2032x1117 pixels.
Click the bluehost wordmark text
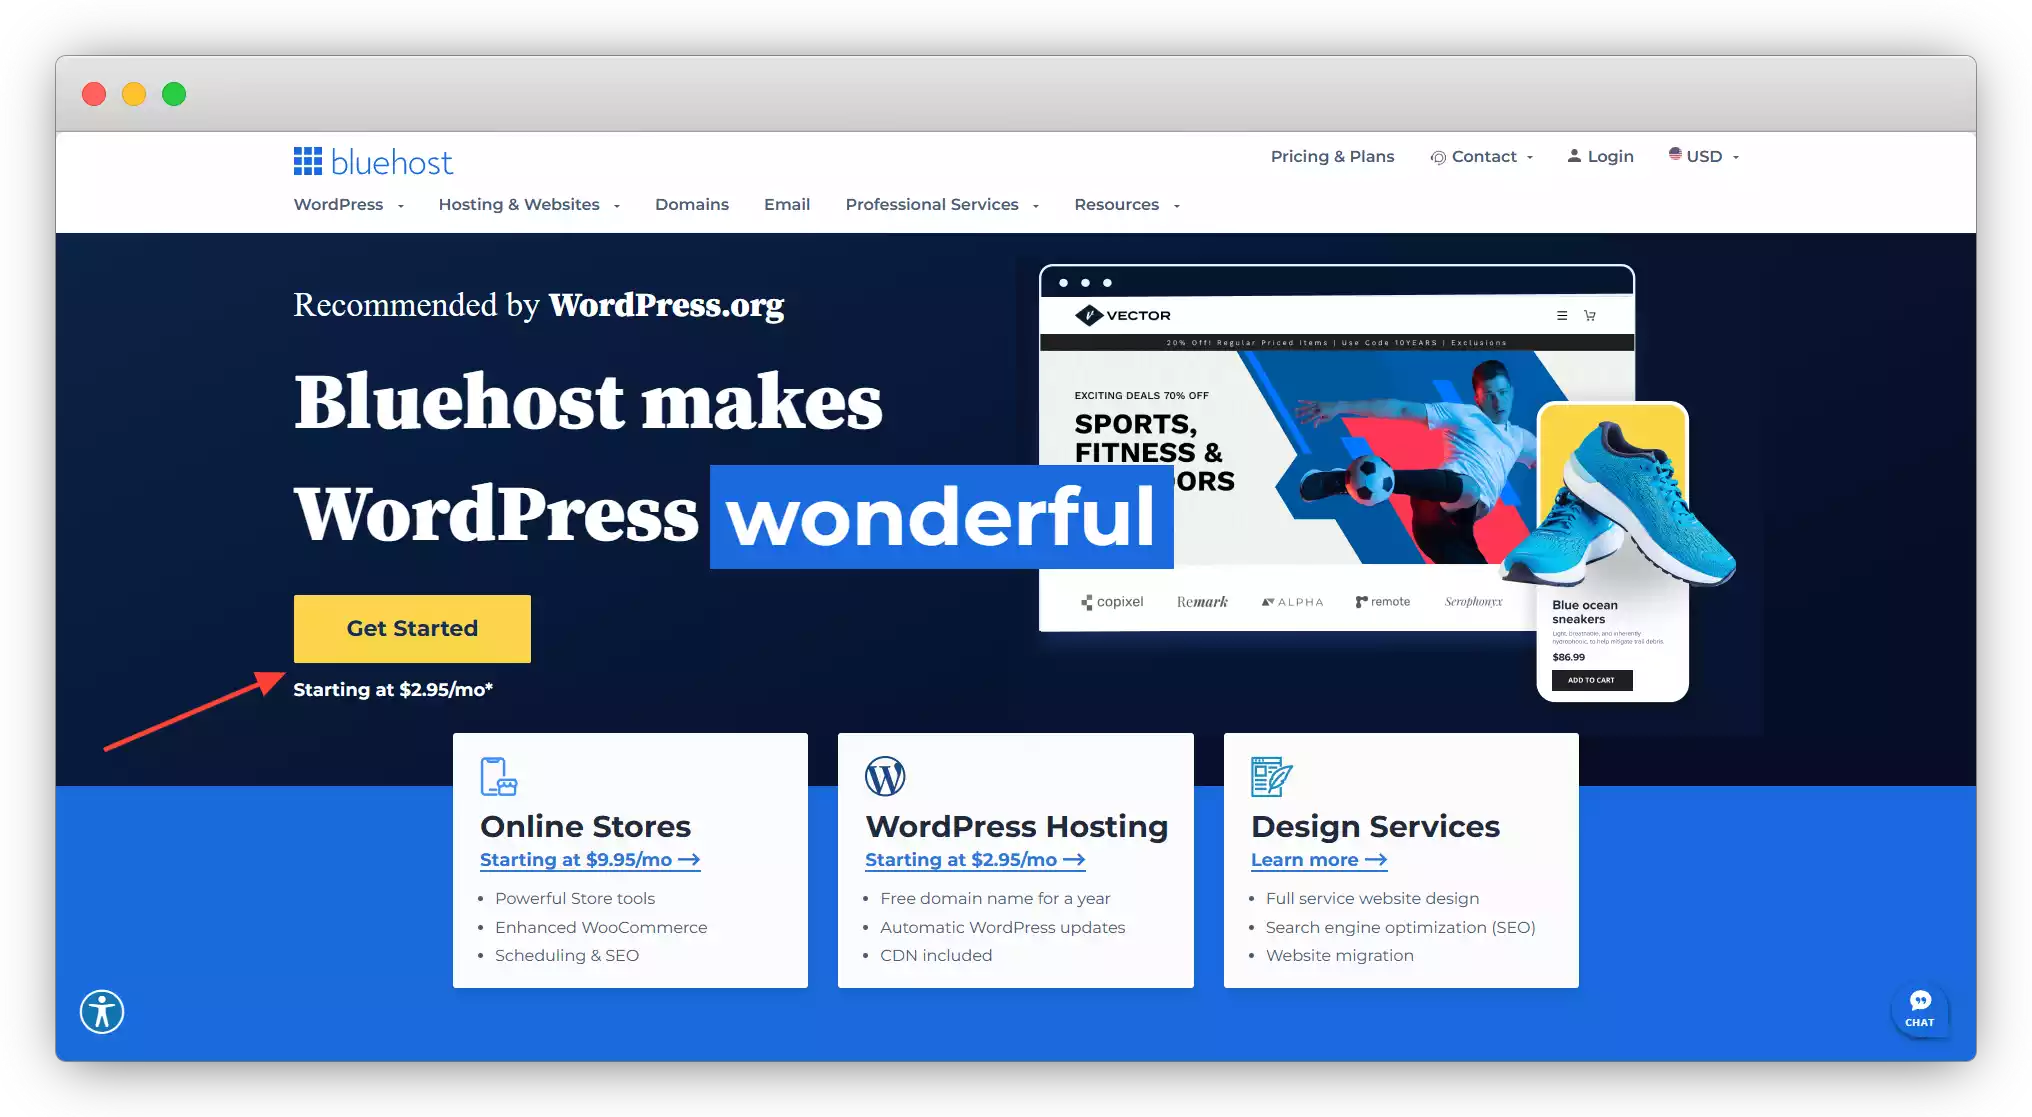point(392,162)
